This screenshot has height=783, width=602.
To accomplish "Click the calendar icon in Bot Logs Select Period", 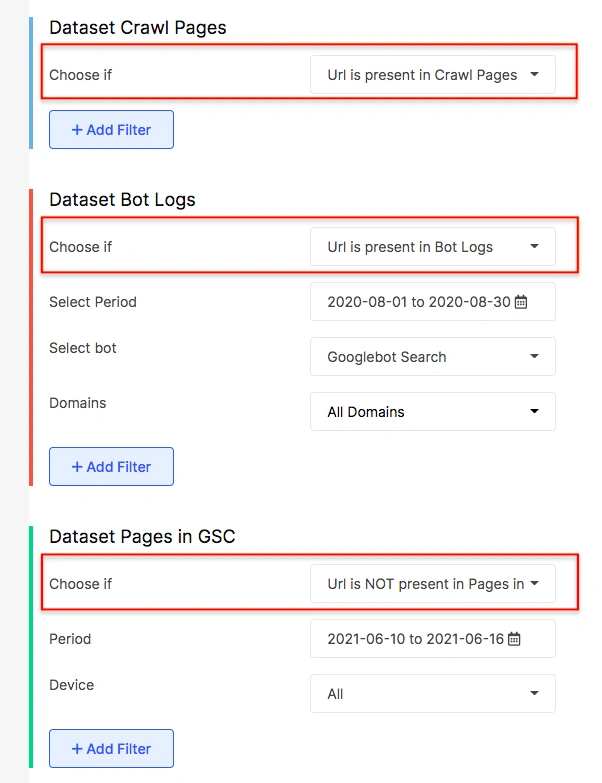I will pos(520,302).
